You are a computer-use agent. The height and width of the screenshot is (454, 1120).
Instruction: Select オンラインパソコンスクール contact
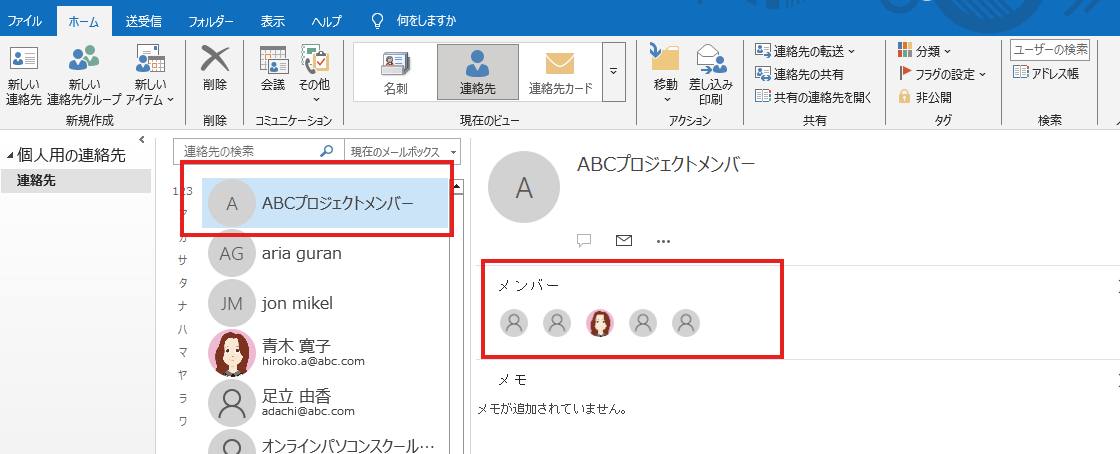[x=325, y=443]
